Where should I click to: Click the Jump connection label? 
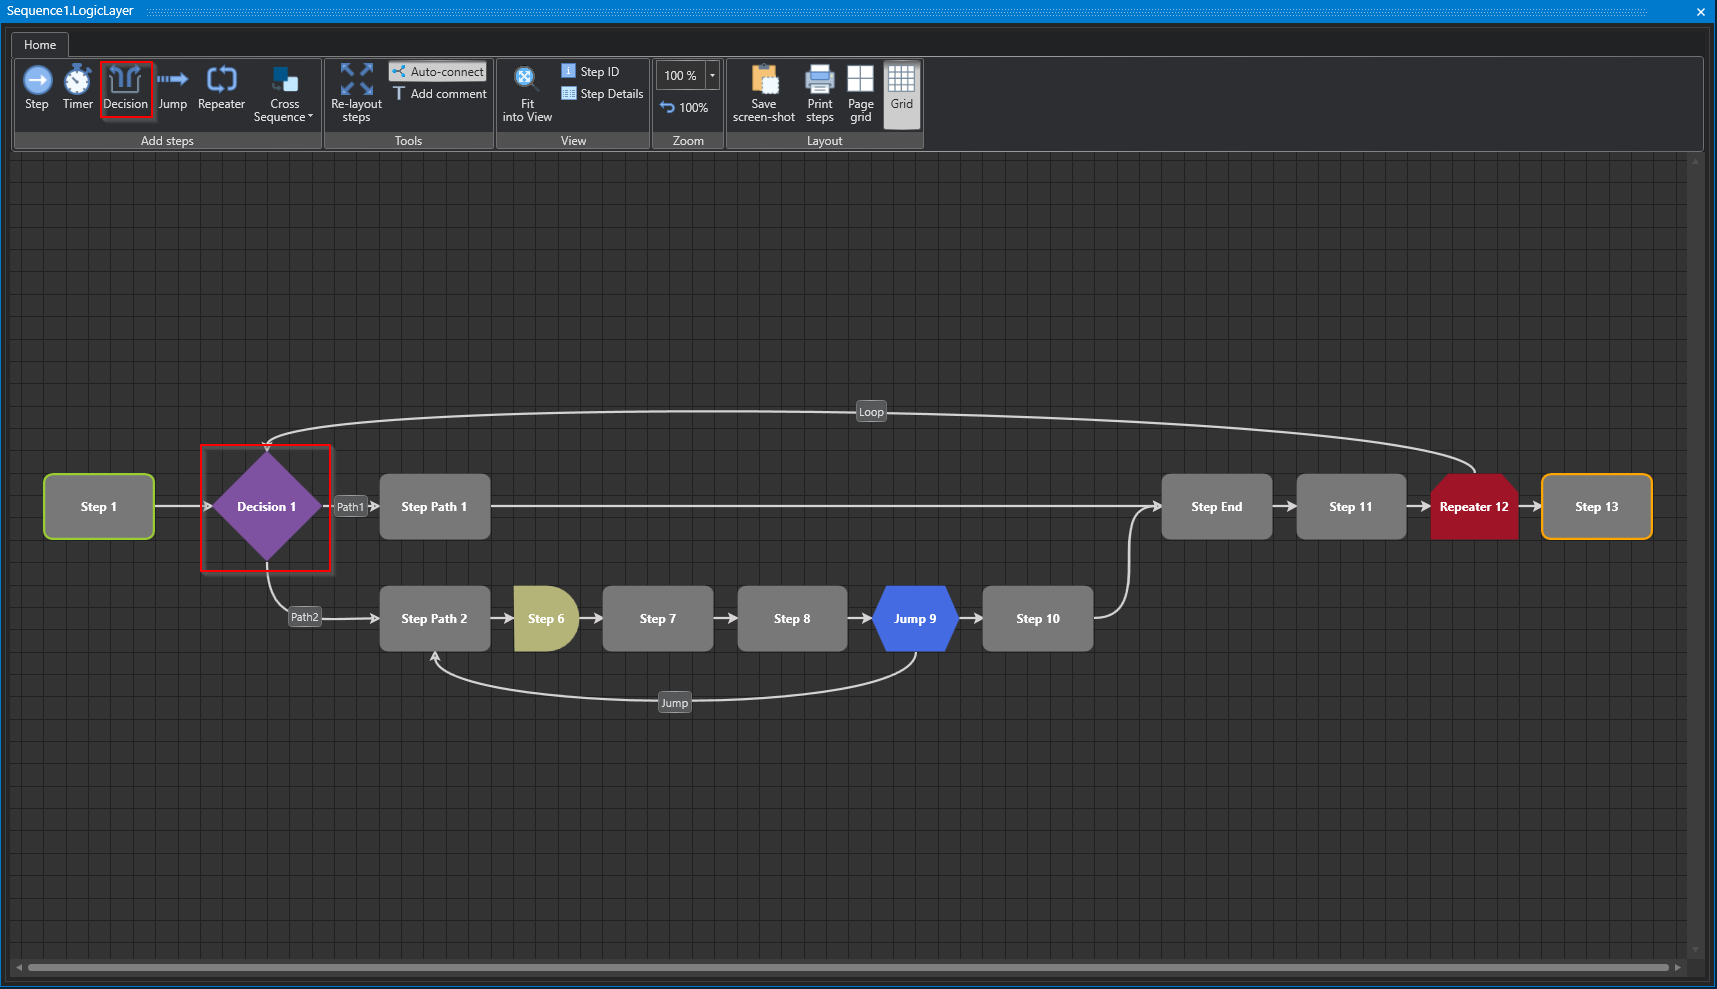pyautogui.click(x=675, y=703)
